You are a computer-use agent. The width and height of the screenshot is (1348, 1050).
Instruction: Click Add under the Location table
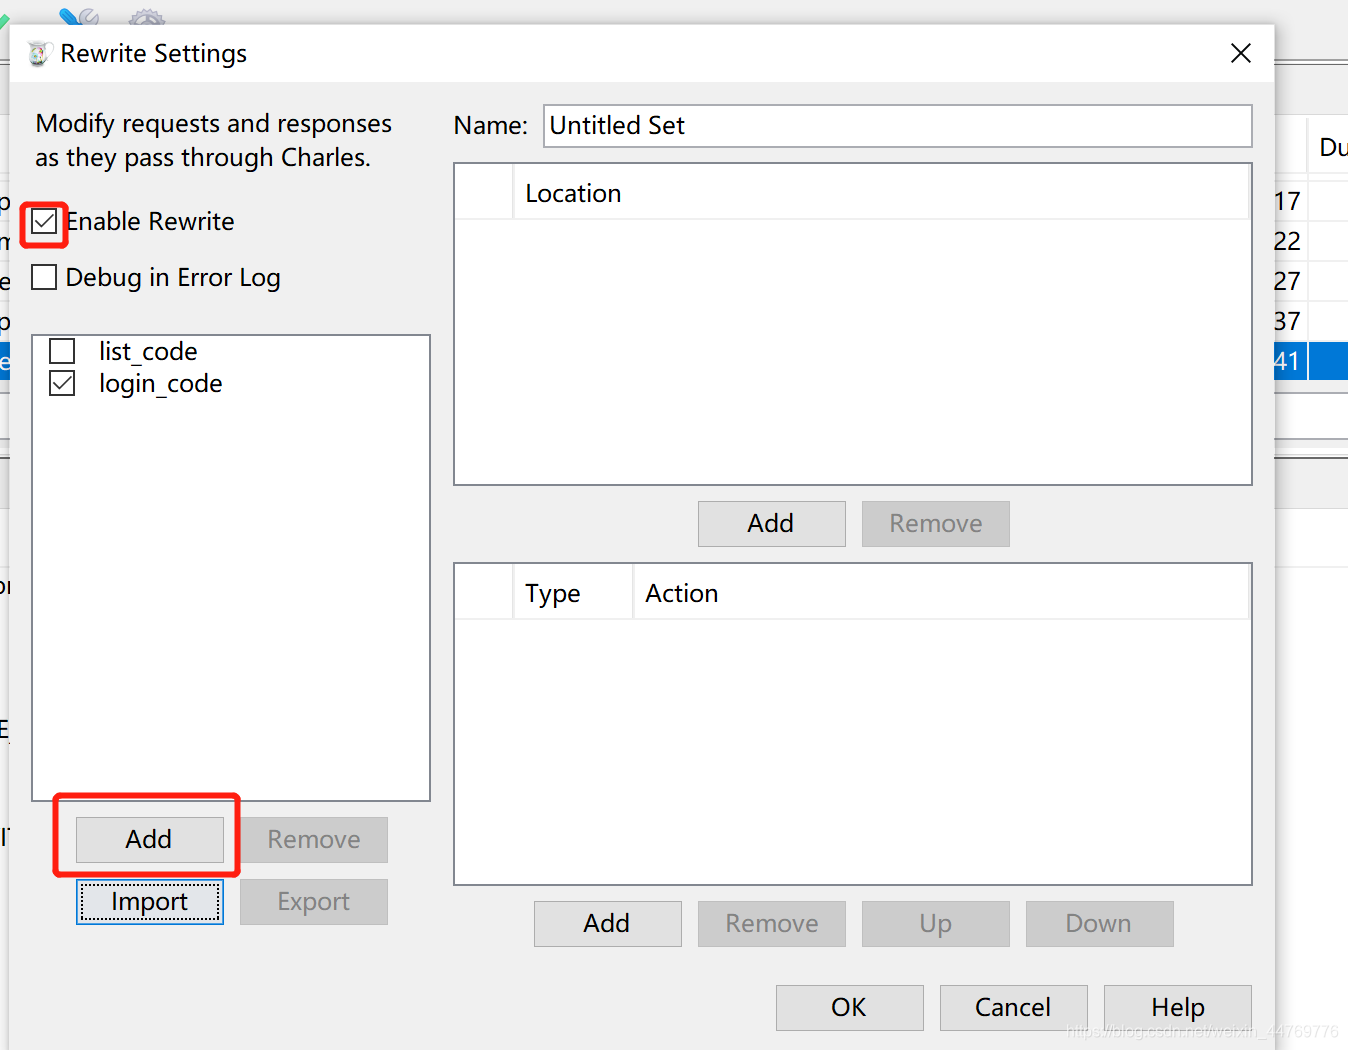point(771,524)
